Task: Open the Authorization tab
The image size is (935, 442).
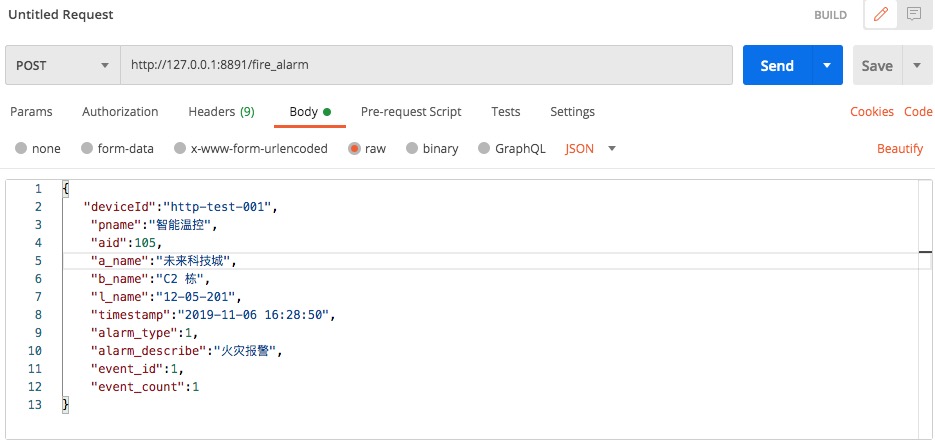Action: [x=120, y=112]
